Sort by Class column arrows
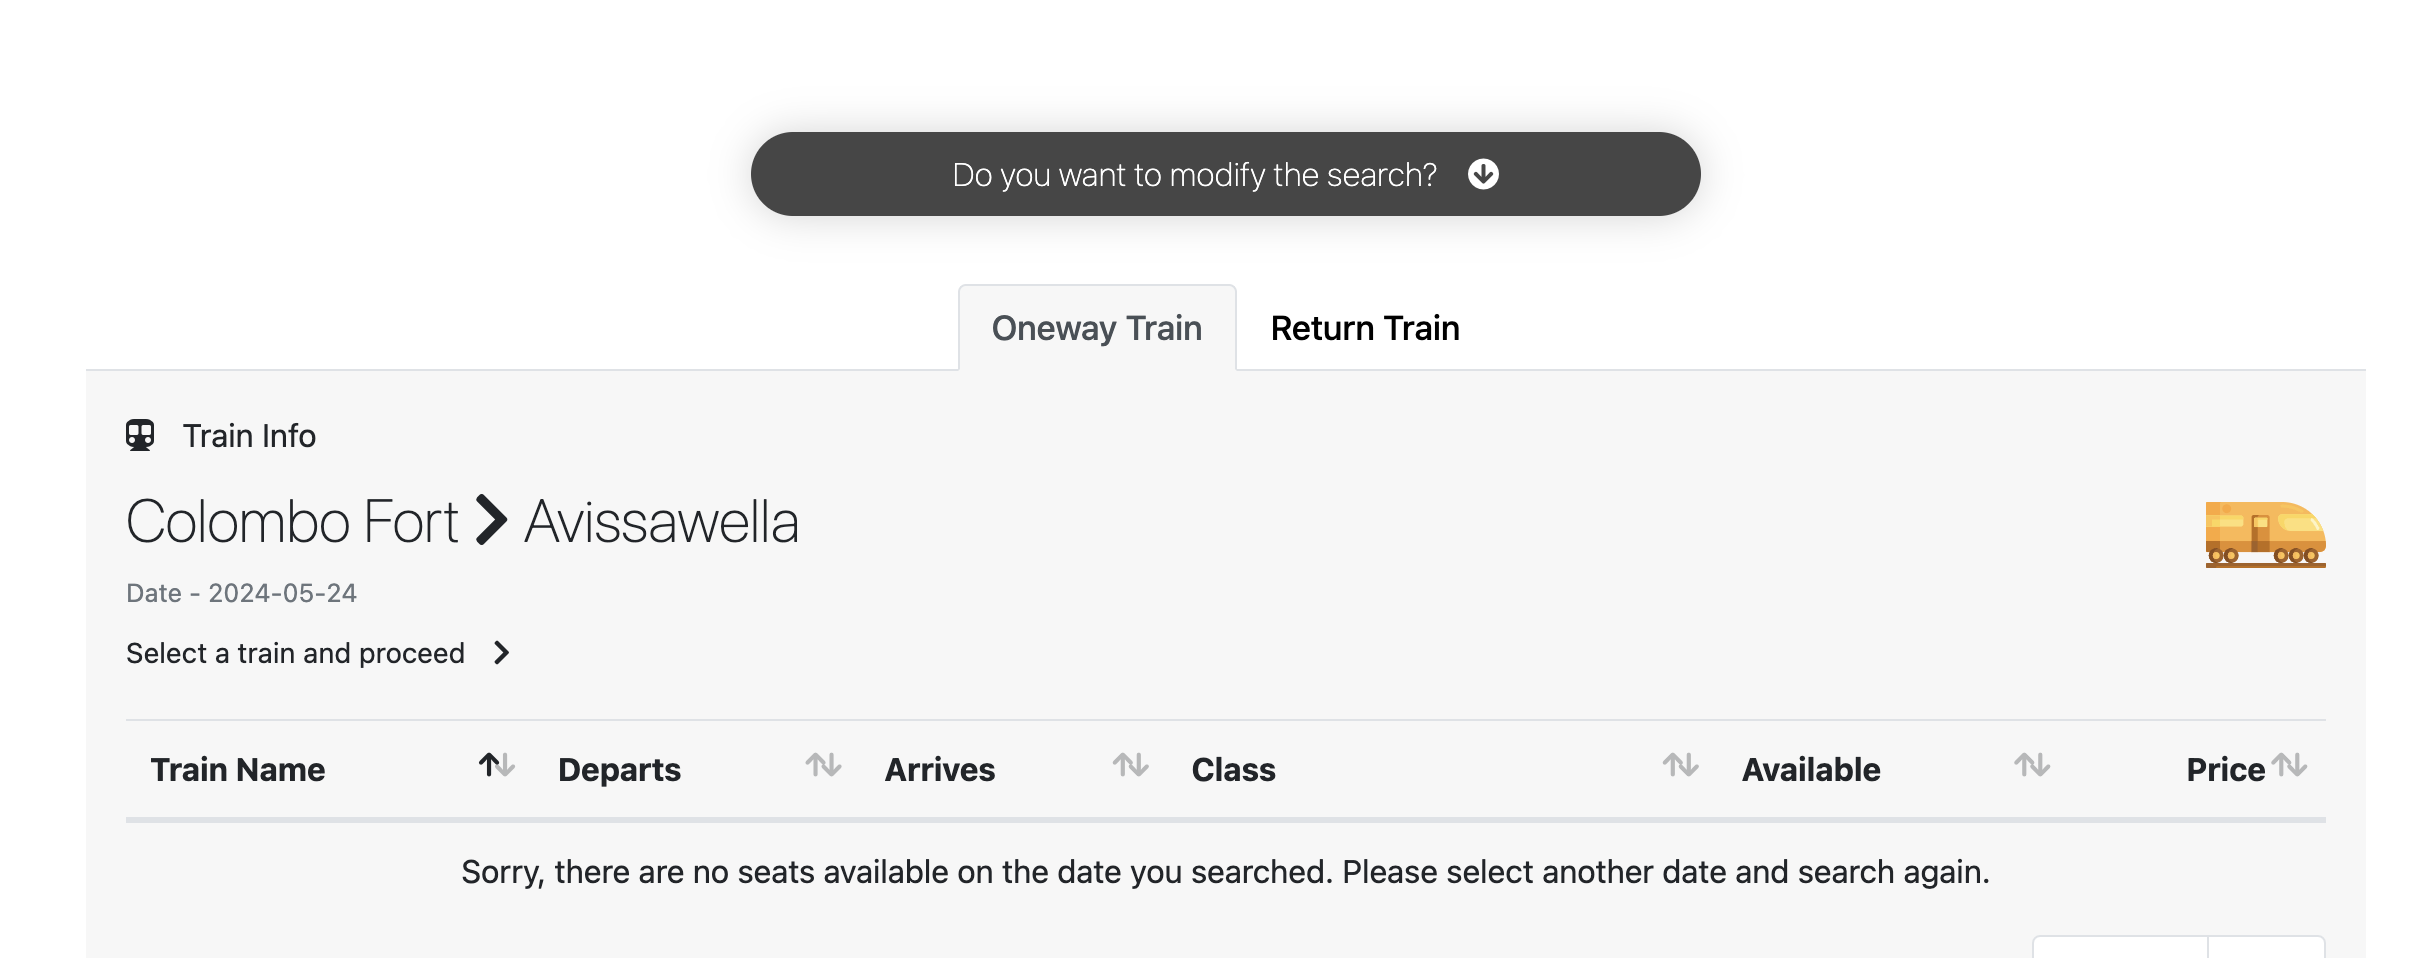 click(x=1680, y=765)
